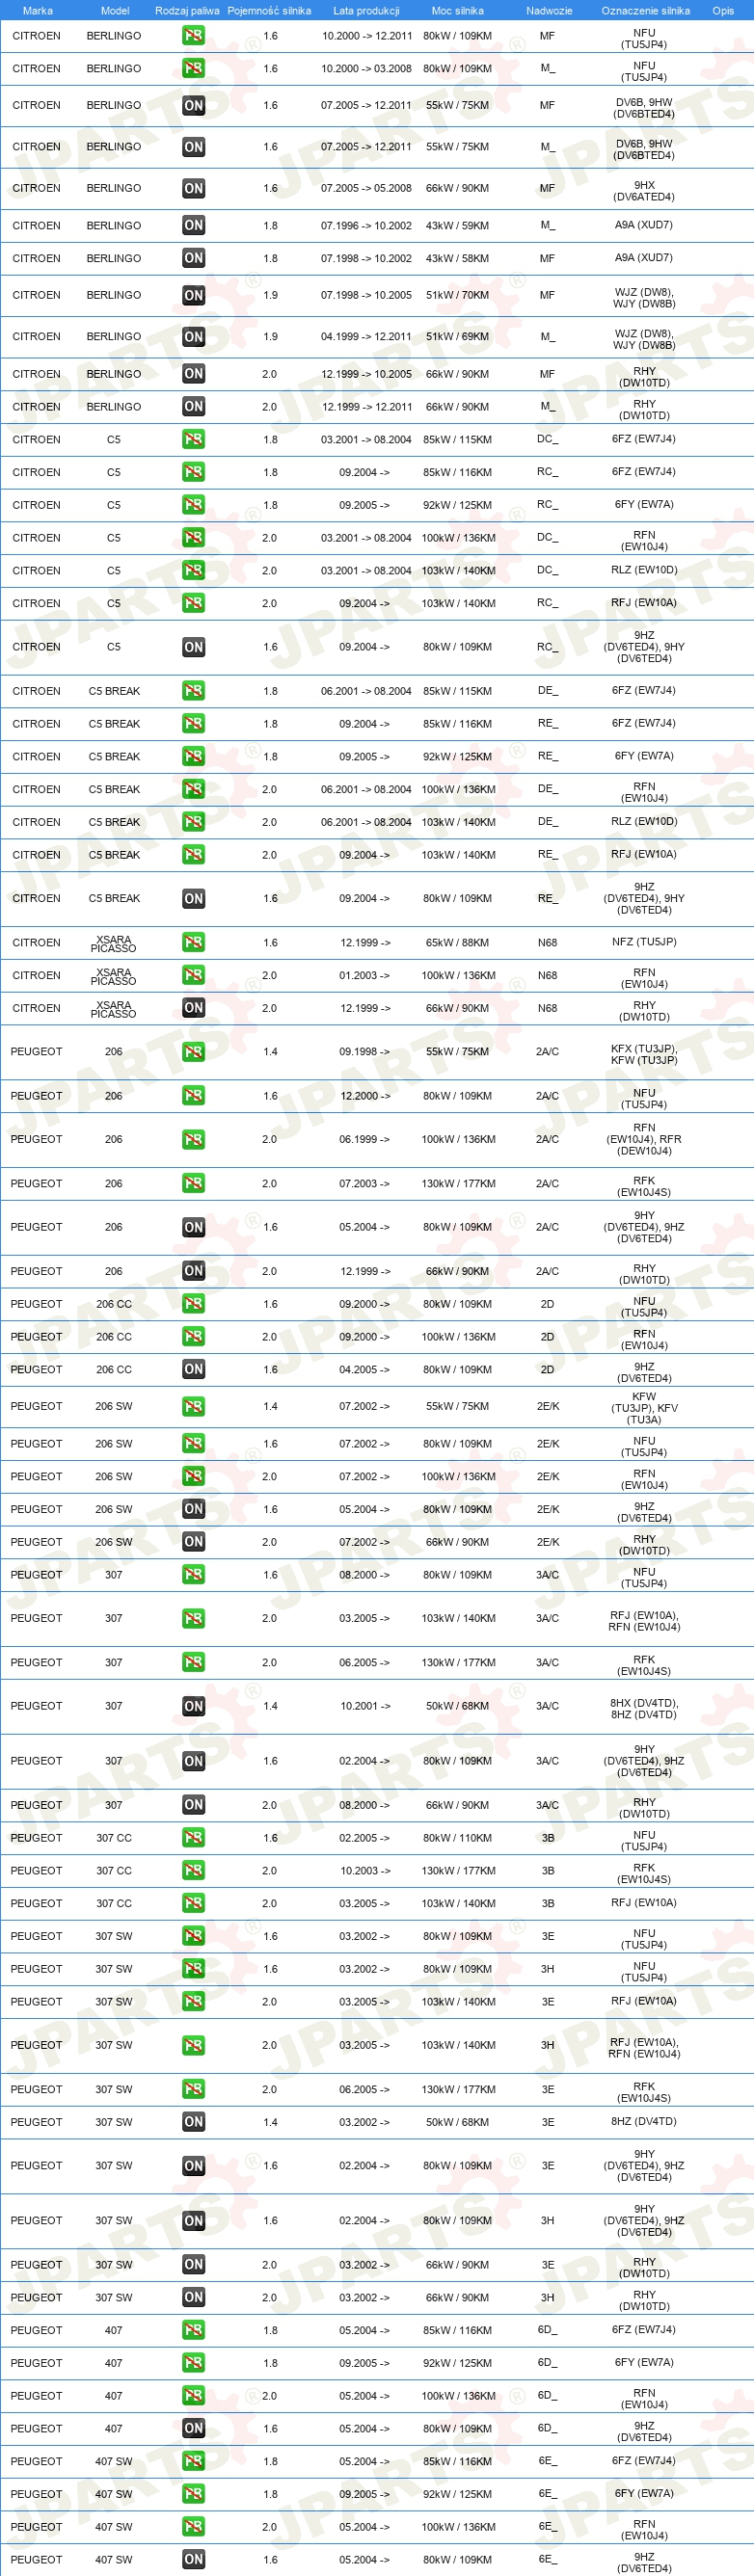
Task: Click diesel ON icon for Berlingo 2.0 12.1999 -> 10.2005
Action: [193, 374]
